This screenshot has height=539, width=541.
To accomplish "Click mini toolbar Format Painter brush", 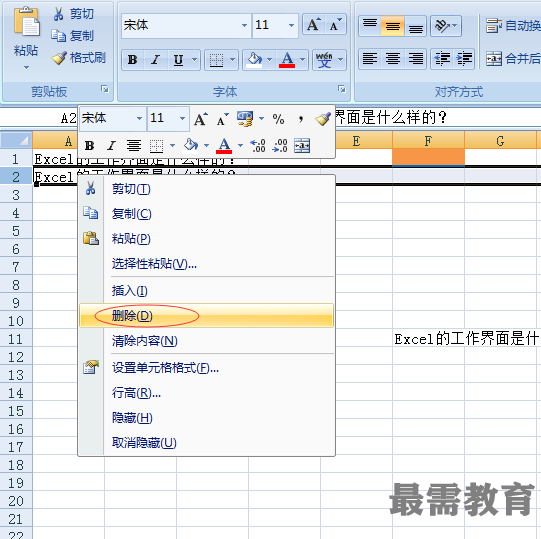I will click(x=323, y=118).
